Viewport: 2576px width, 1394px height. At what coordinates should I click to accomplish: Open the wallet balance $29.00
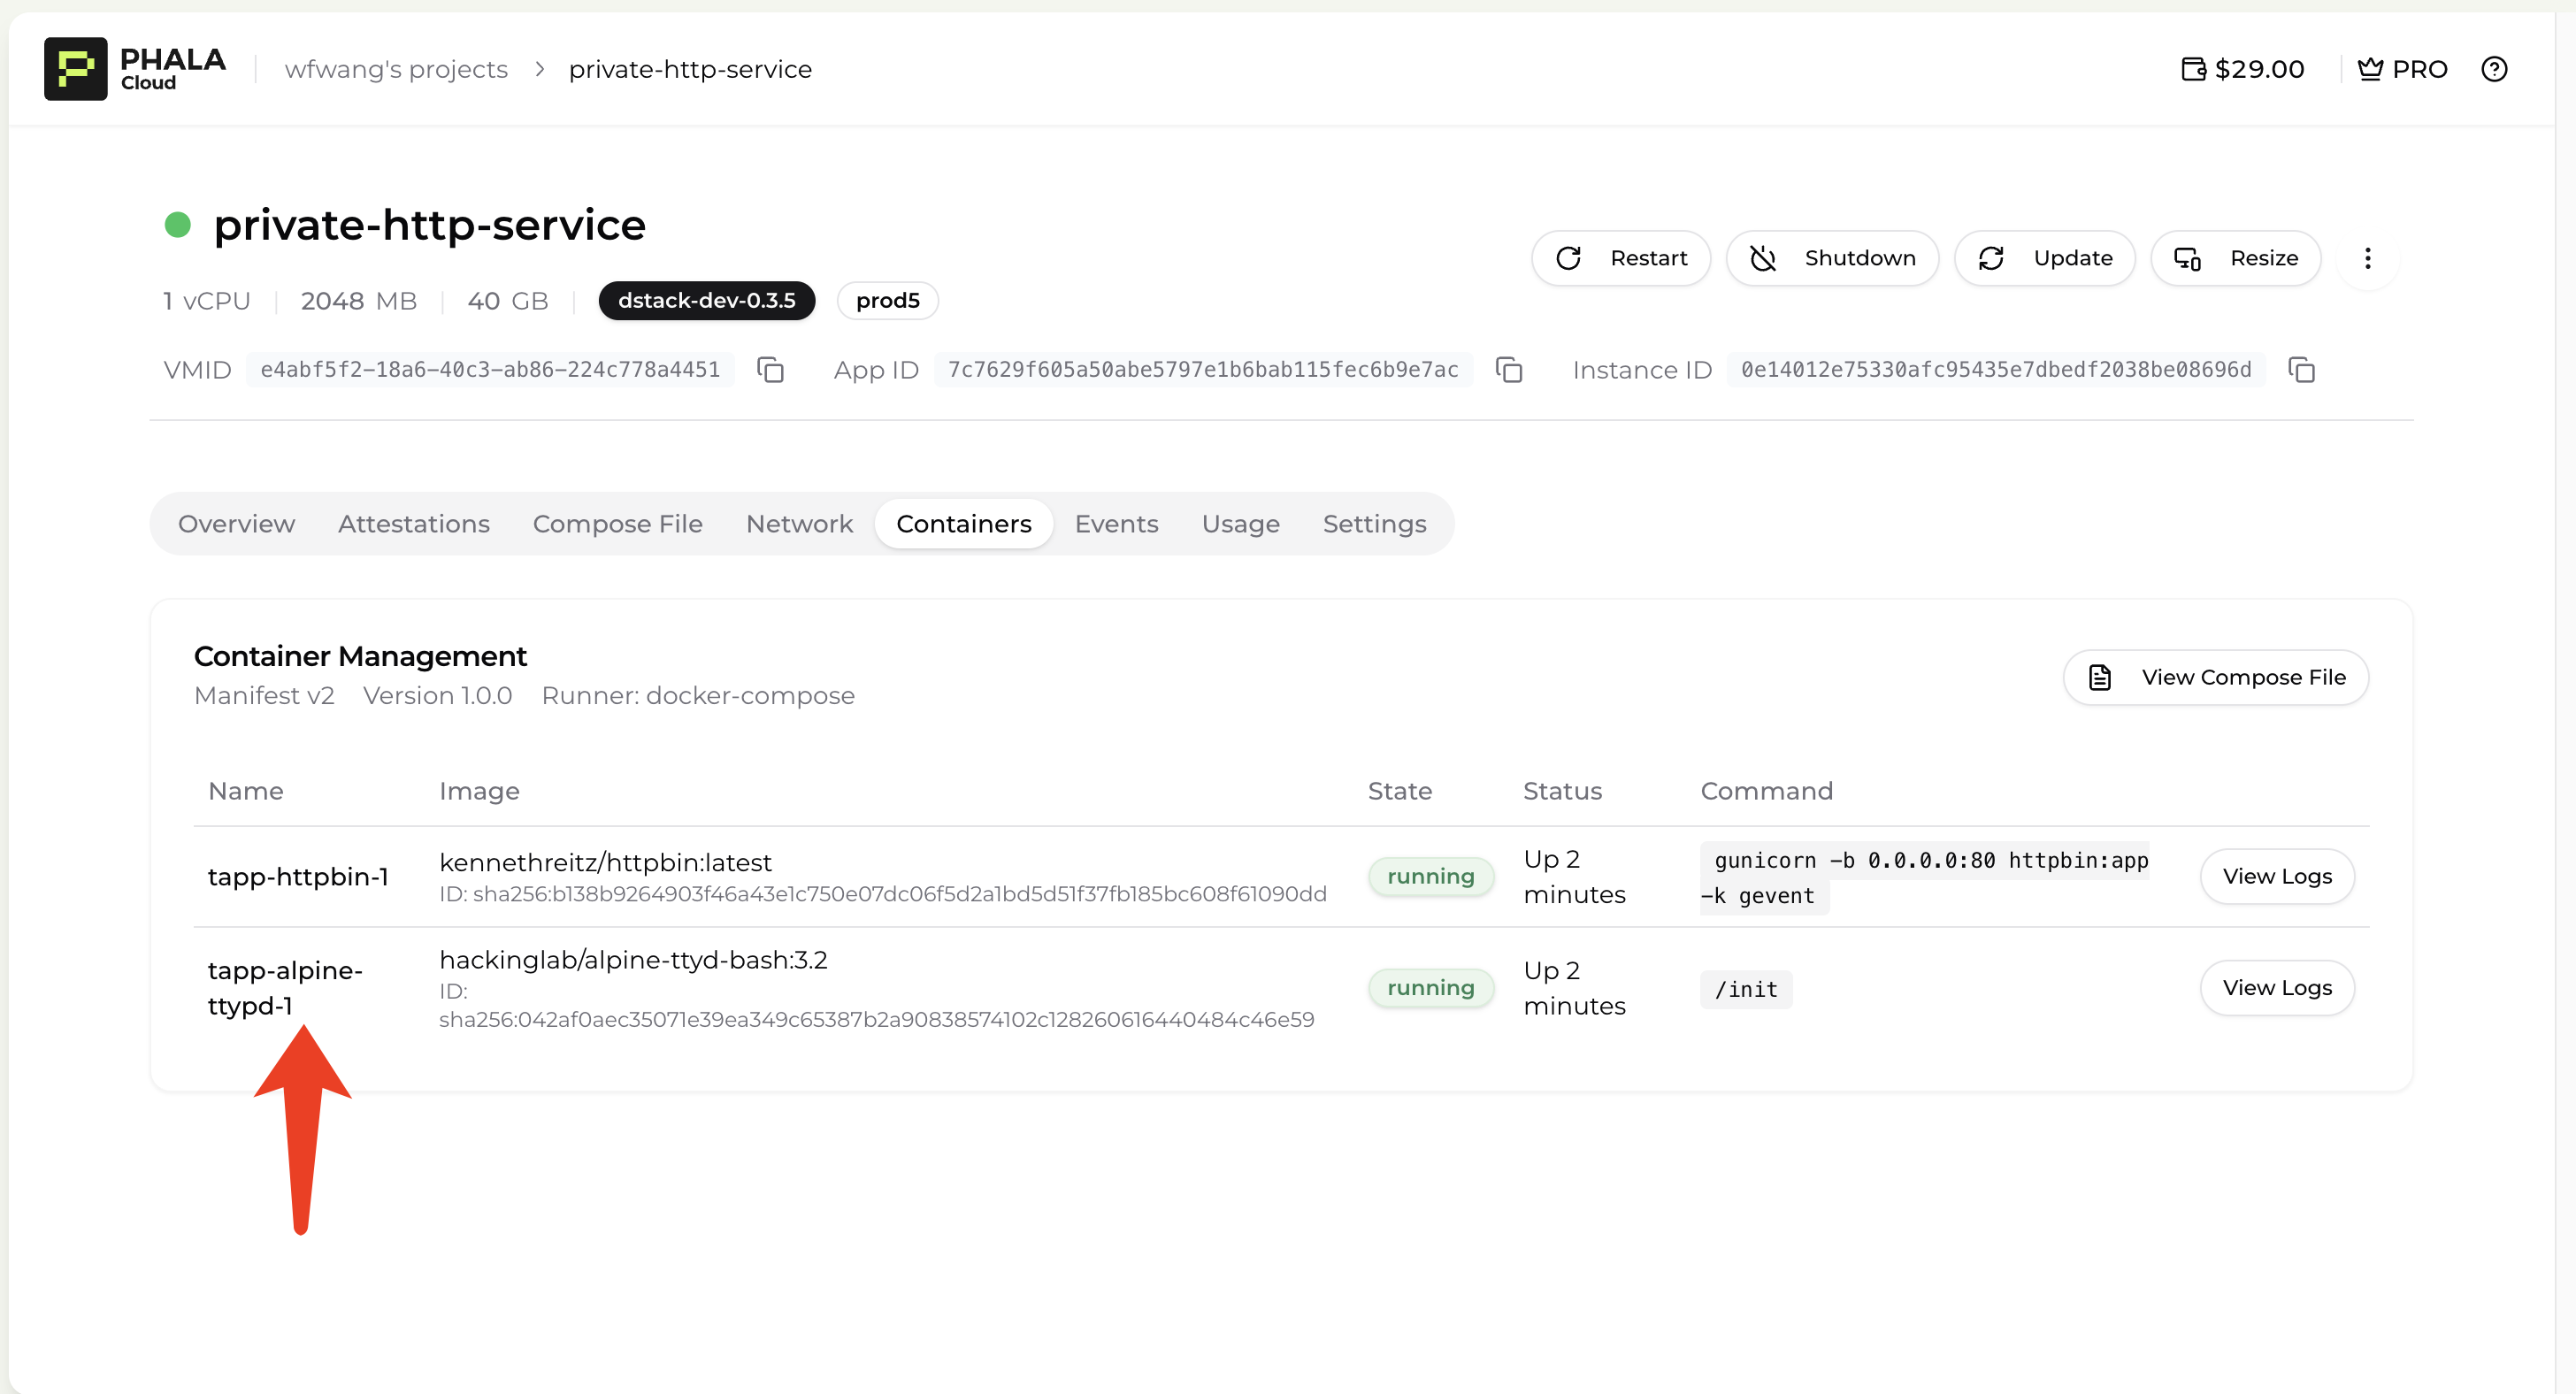(2242, 69)
